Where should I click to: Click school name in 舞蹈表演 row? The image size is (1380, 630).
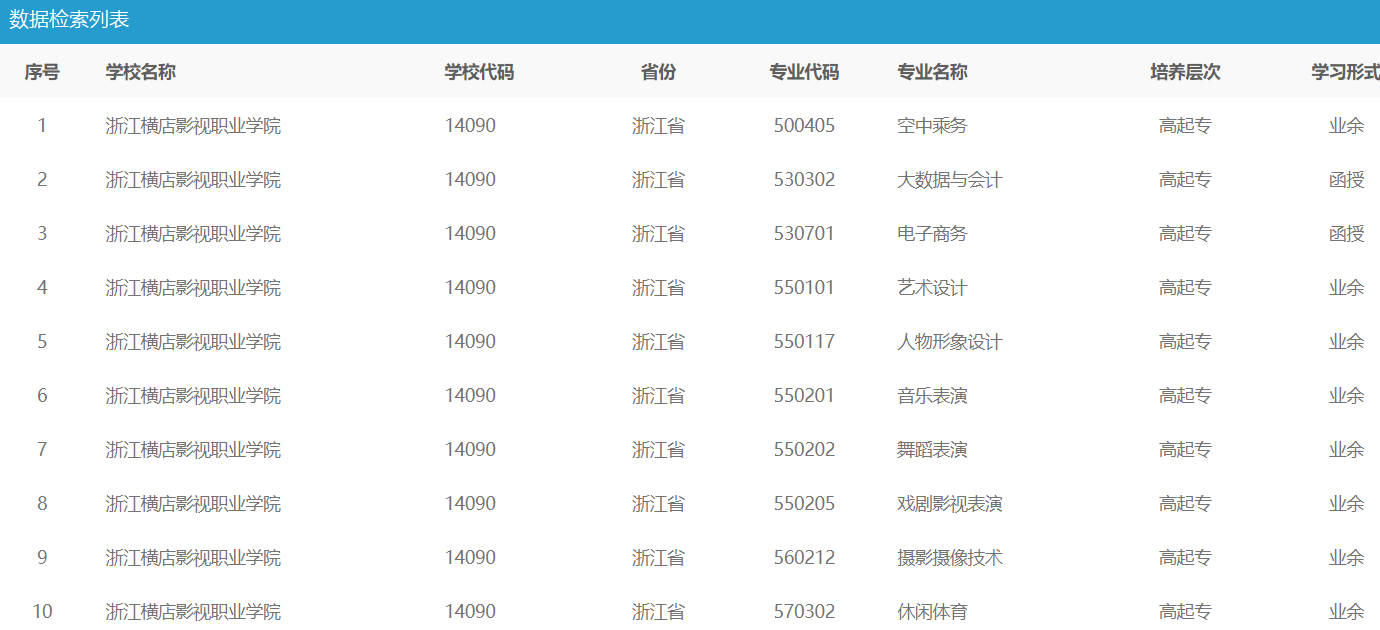pos(193,450)
